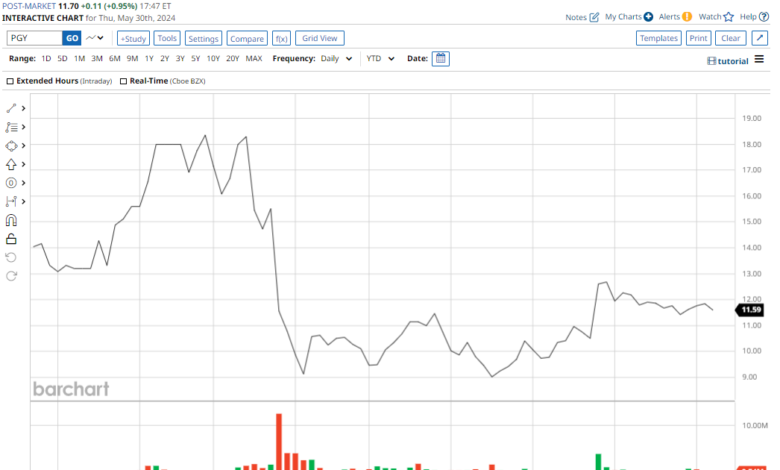Select the 5D range
This screenshot has height=470, width=780.
(x=62, y=59)
